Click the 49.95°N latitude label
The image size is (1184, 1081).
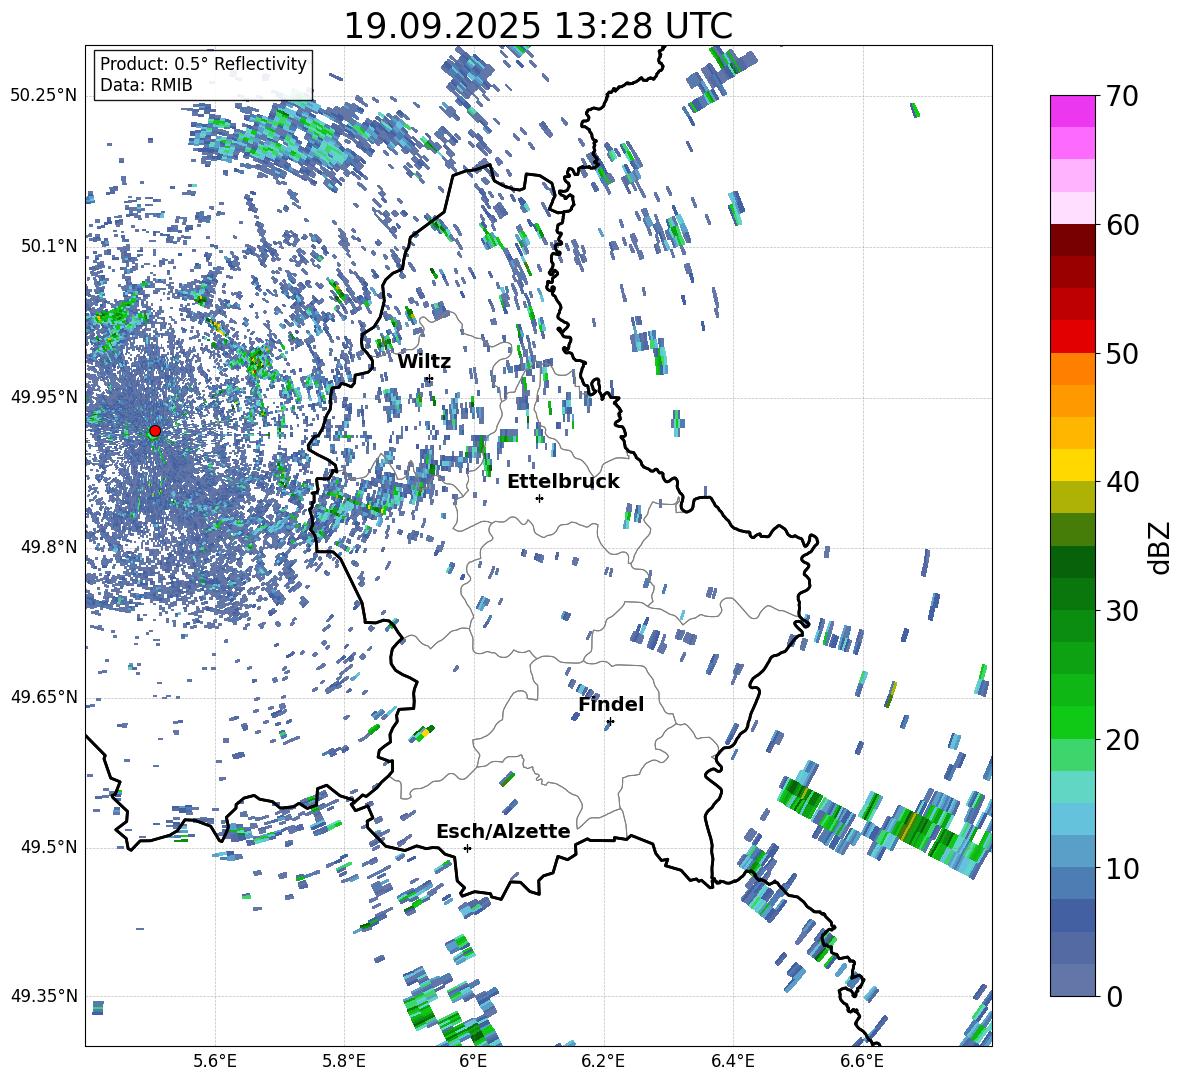[x=44, y=397]
